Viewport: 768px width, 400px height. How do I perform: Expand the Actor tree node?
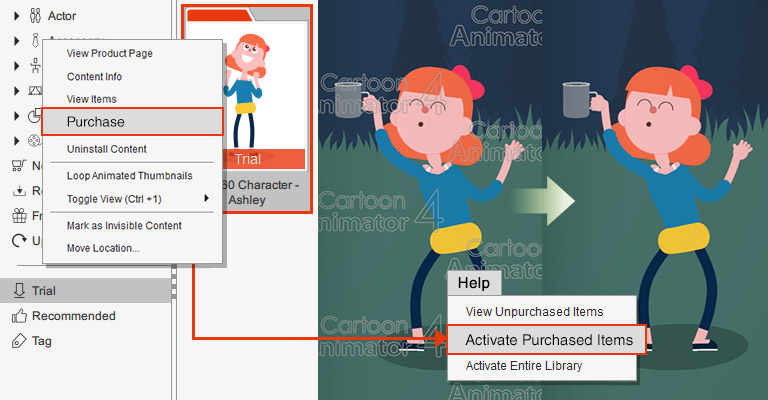[x=16, y=16]
